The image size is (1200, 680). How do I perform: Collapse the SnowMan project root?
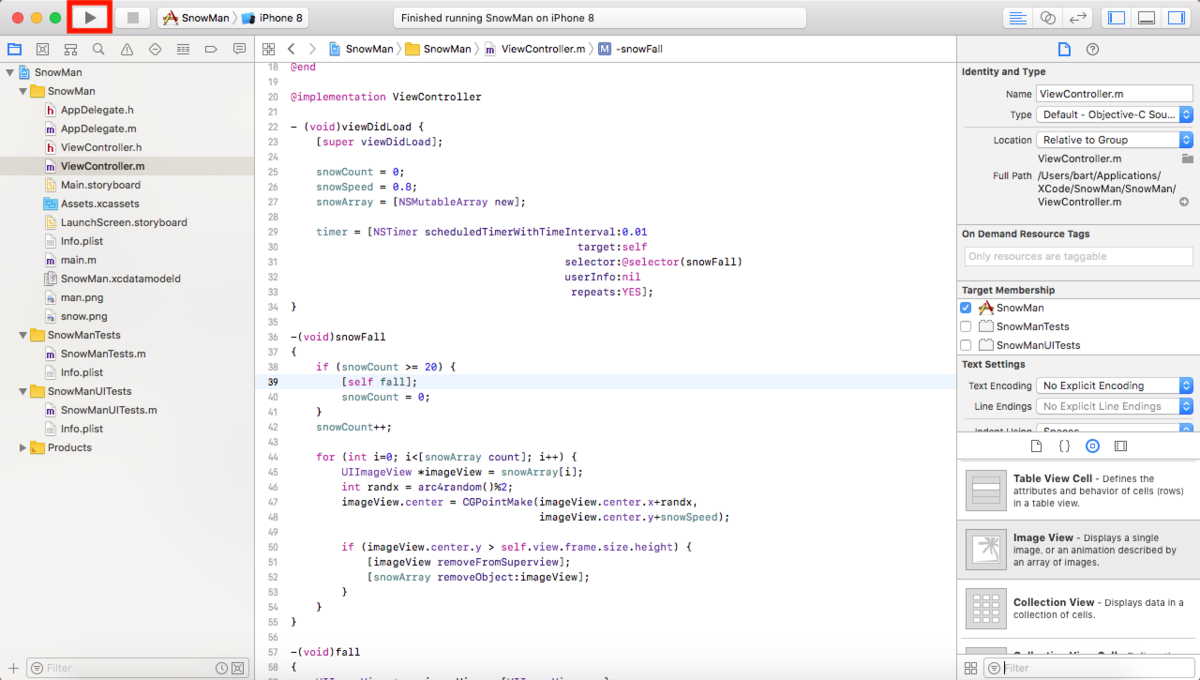9,72
